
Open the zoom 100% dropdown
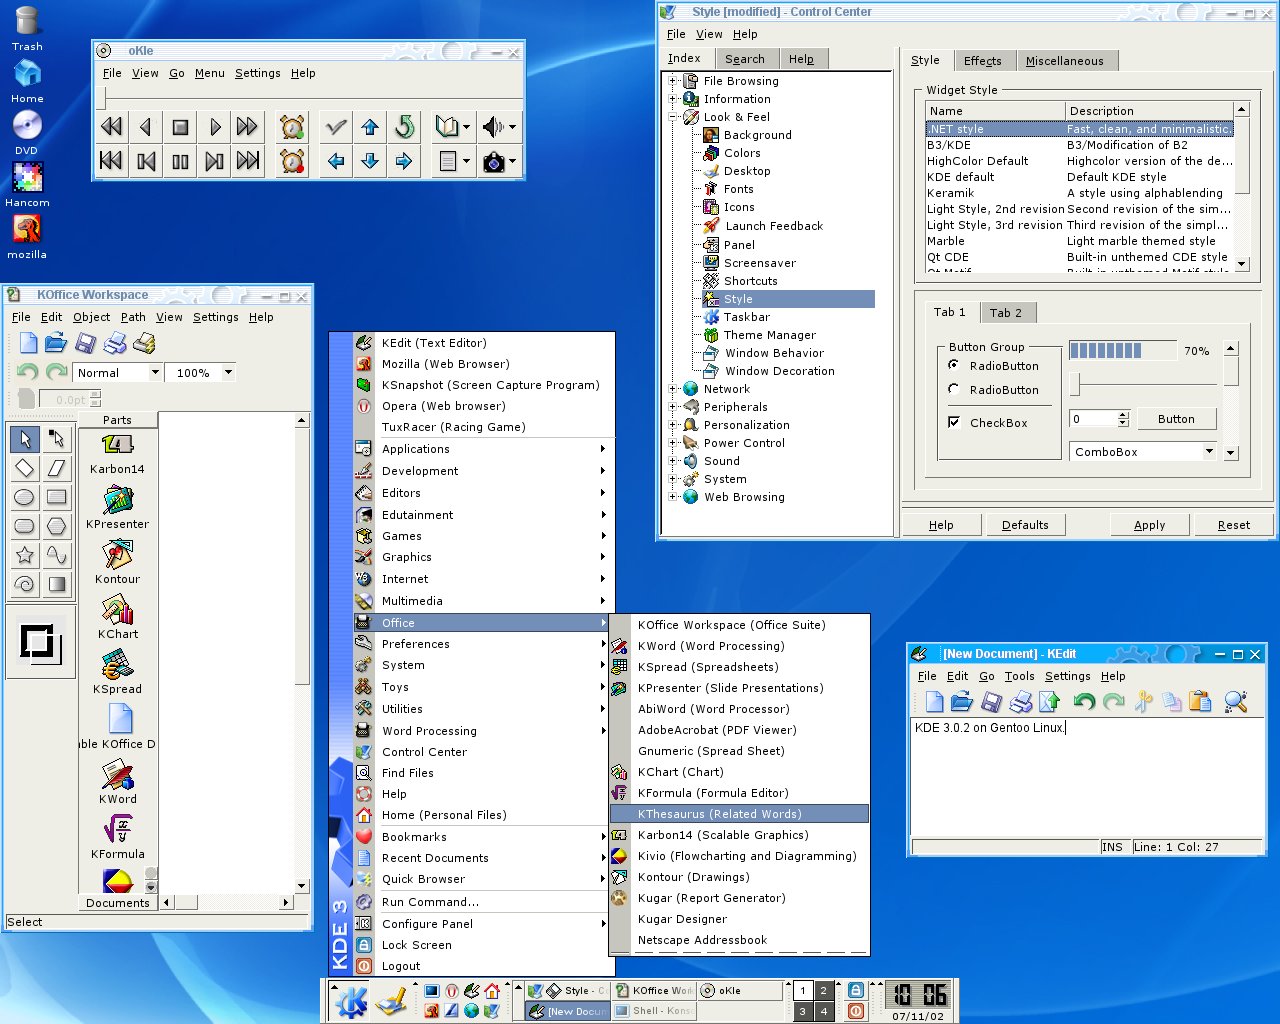(228, 373)
